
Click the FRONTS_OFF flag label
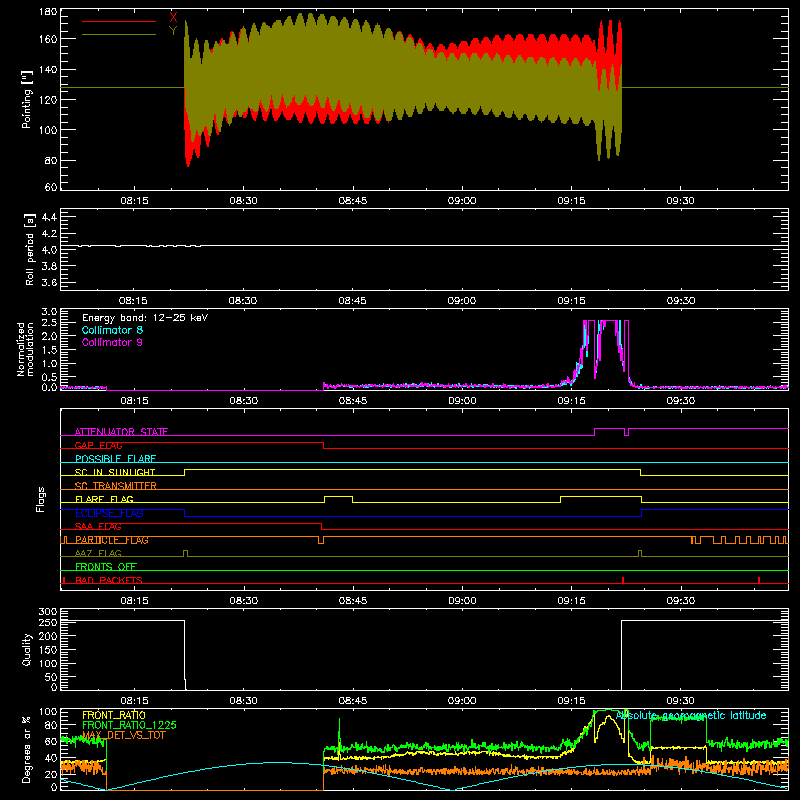click(106, 566)
